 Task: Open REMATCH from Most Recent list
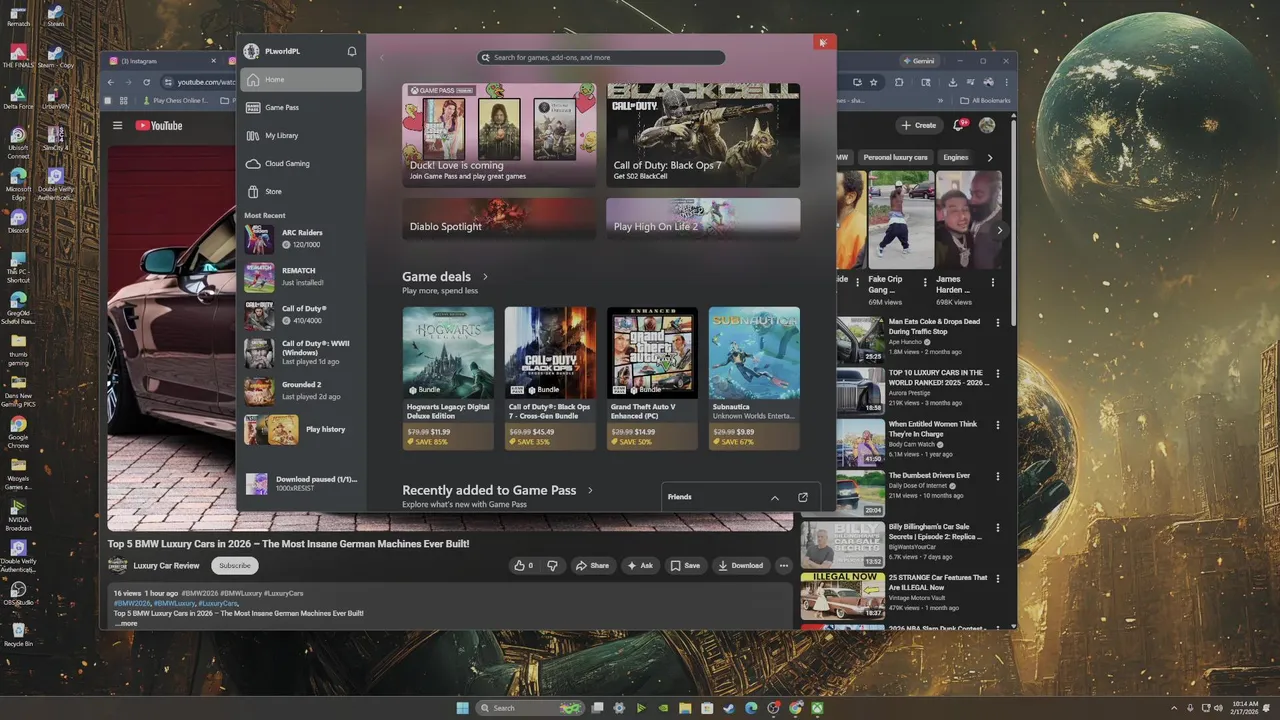[301, 276]
